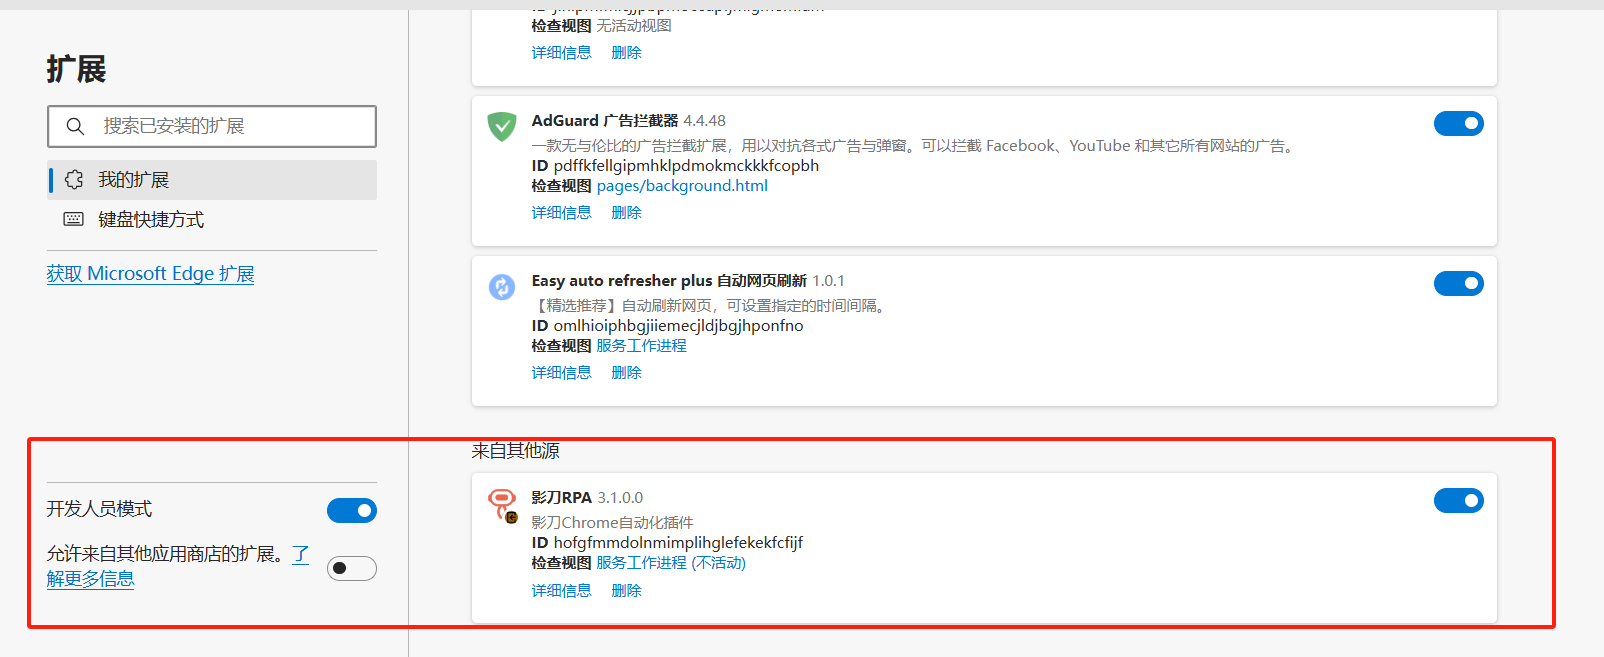Click the keyboard icon beside 键盘快捷方式
1604x657 pixels.
[x=74, y=219]
